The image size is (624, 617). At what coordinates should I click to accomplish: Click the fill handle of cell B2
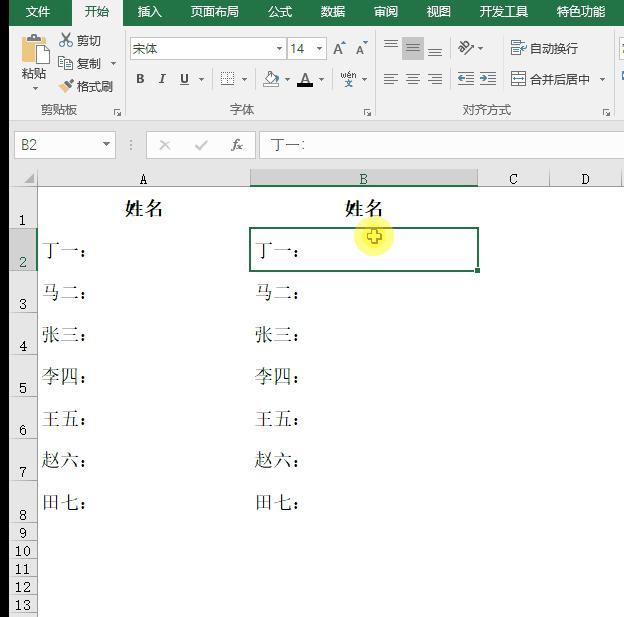pos(478,271)
